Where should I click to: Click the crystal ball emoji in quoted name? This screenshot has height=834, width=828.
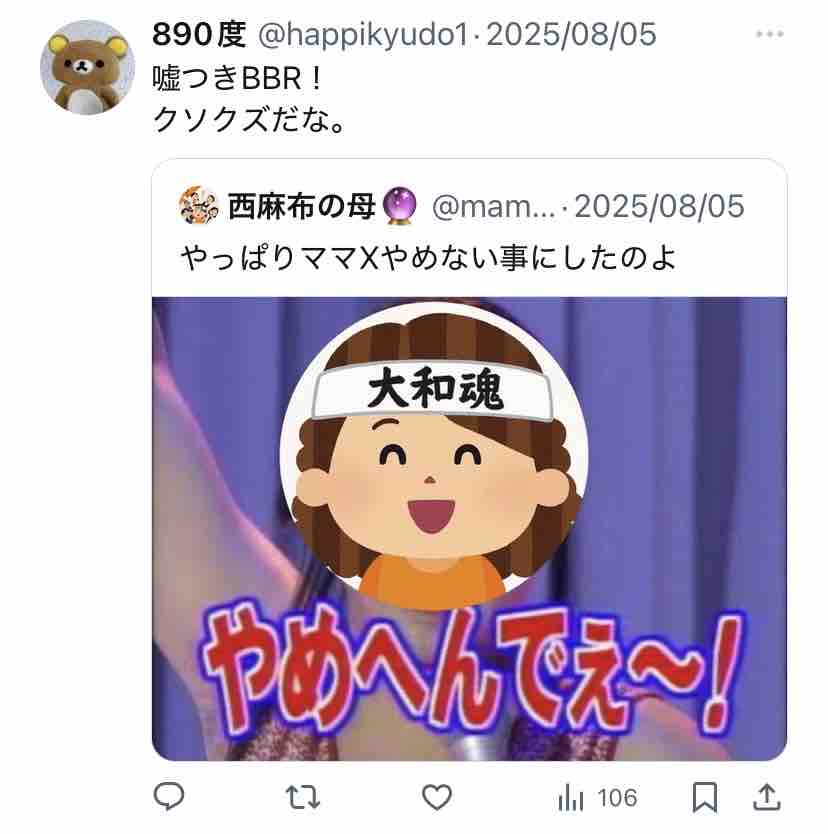click(x=398, y=205)
